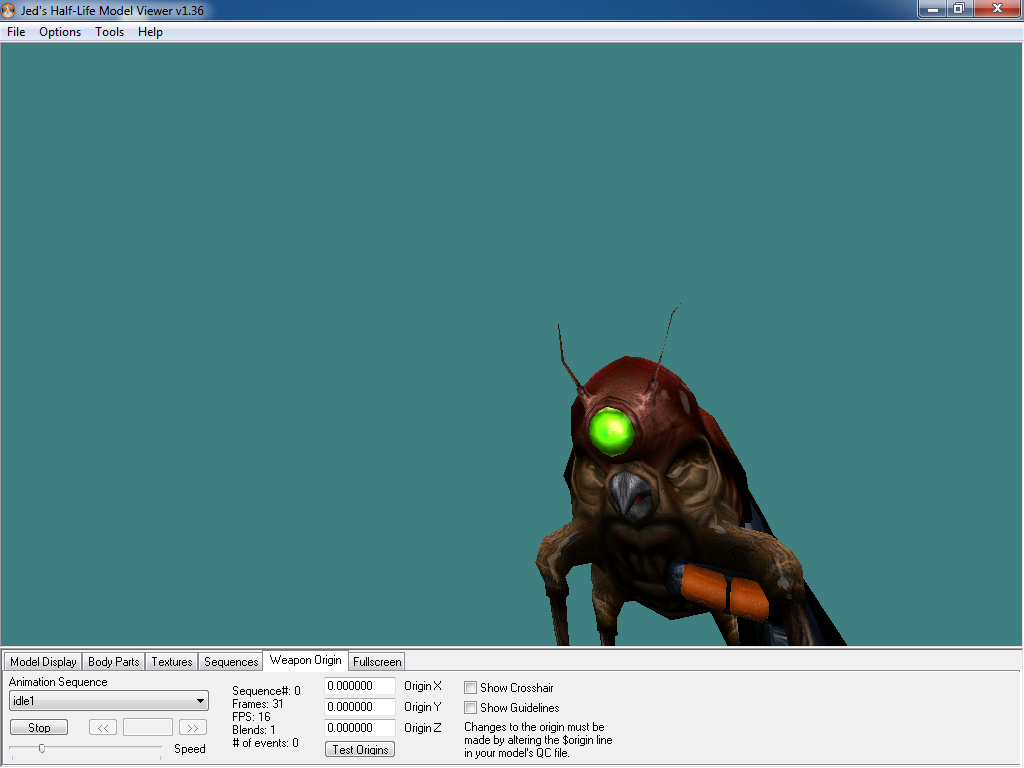Click the Origin Y value field
Image resolution: width=1024 pixels, height=768 pixels.
point(360,707)
